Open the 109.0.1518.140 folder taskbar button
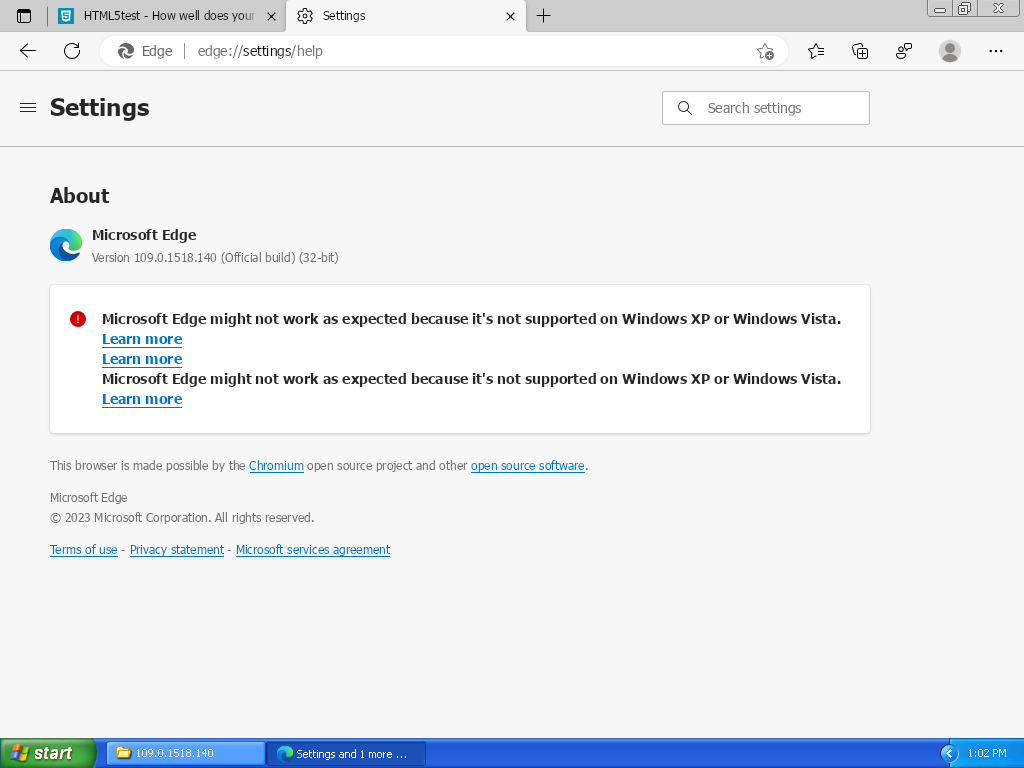Image resolution: width=1024 pixels, height=768 pixels. (x=185, y=753)
